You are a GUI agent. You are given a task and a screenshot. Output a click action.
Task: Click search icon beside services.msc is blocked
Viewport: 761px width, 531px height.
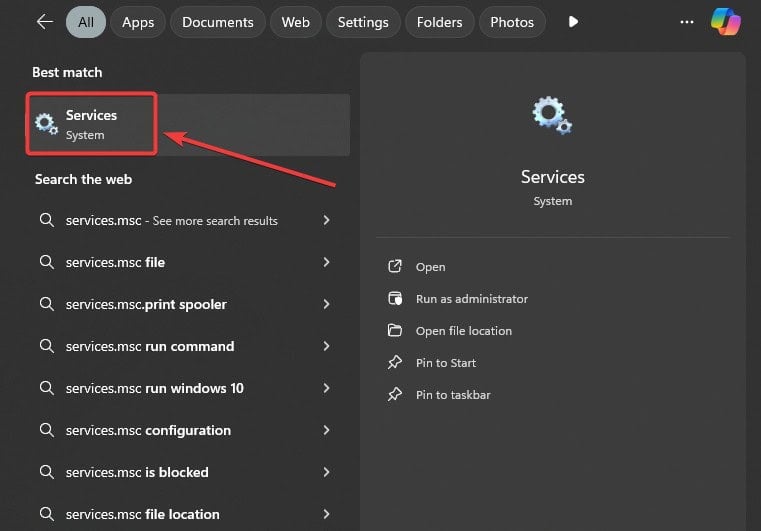(47, 472)
